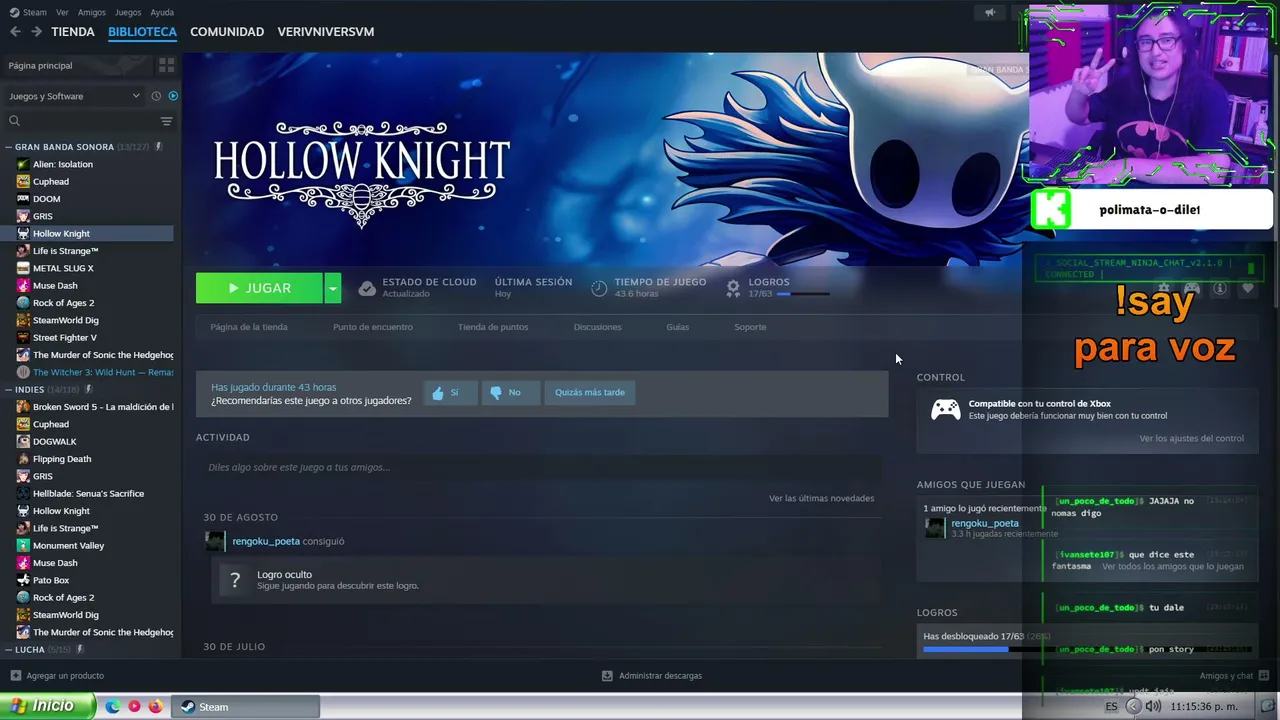Collapse the INDIES collection
Image resolution: width=1280 pixels, height=720 pixels.
pyautogui.click(x=9, y=390)
